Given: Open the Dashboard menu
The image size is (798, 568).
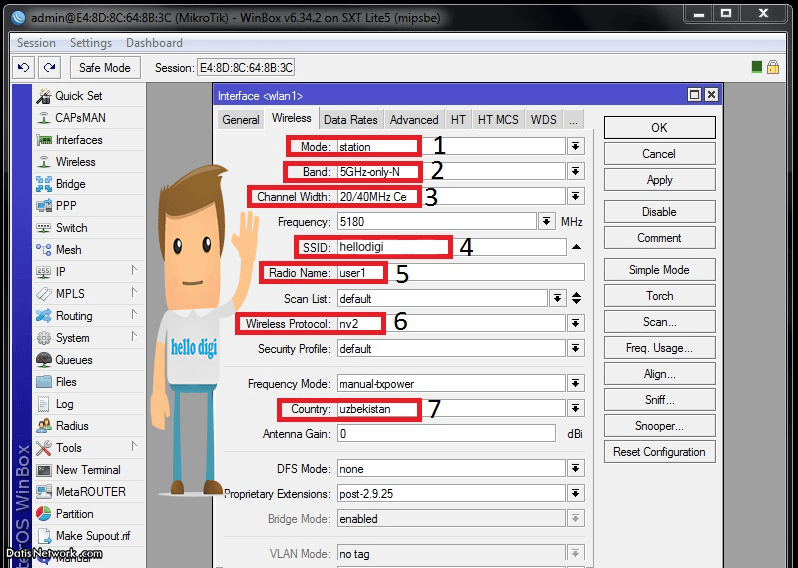Looking at the screenshot, I should point(154,43).
